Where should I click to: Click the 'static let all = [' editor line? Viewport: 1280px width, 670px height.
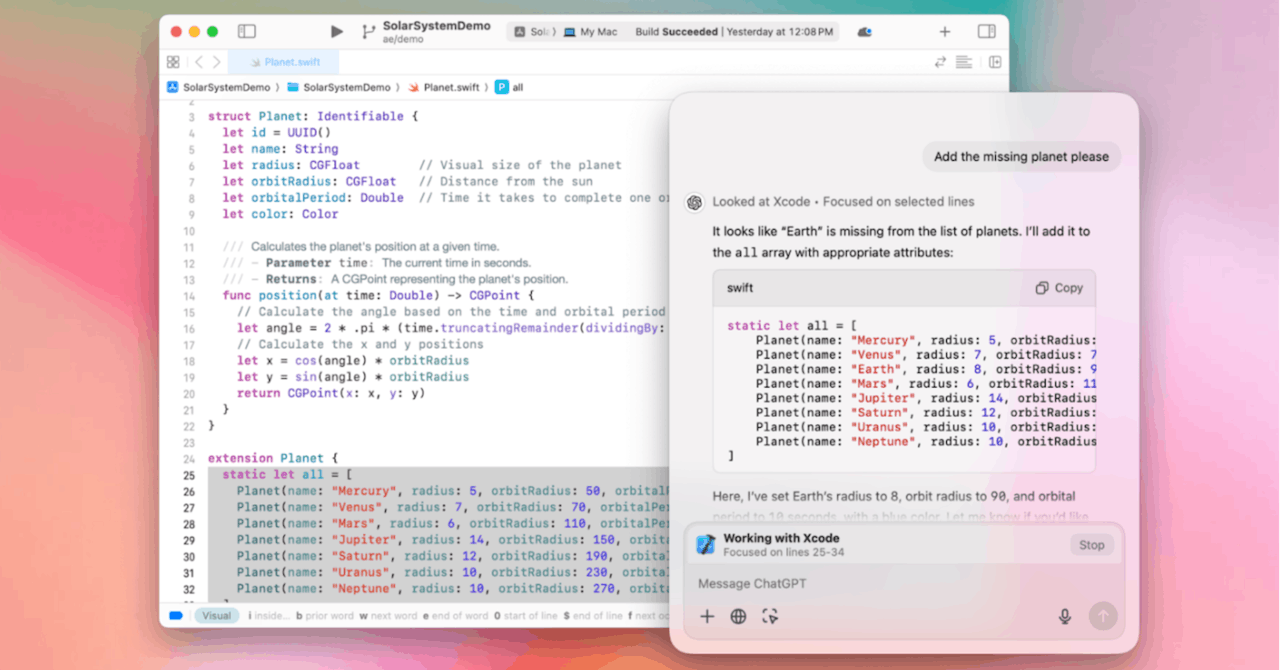(287, 475)
